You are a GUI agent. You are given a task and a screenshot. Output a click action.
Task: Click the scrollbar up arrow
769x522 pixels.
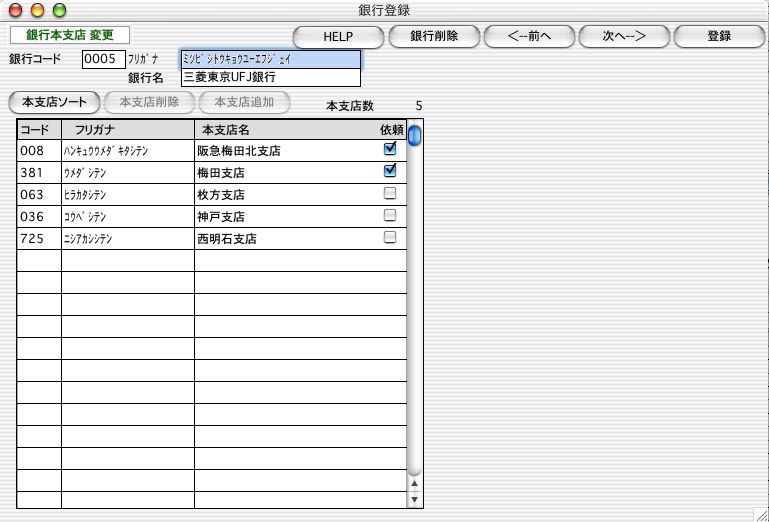click(x=415, y=483)
